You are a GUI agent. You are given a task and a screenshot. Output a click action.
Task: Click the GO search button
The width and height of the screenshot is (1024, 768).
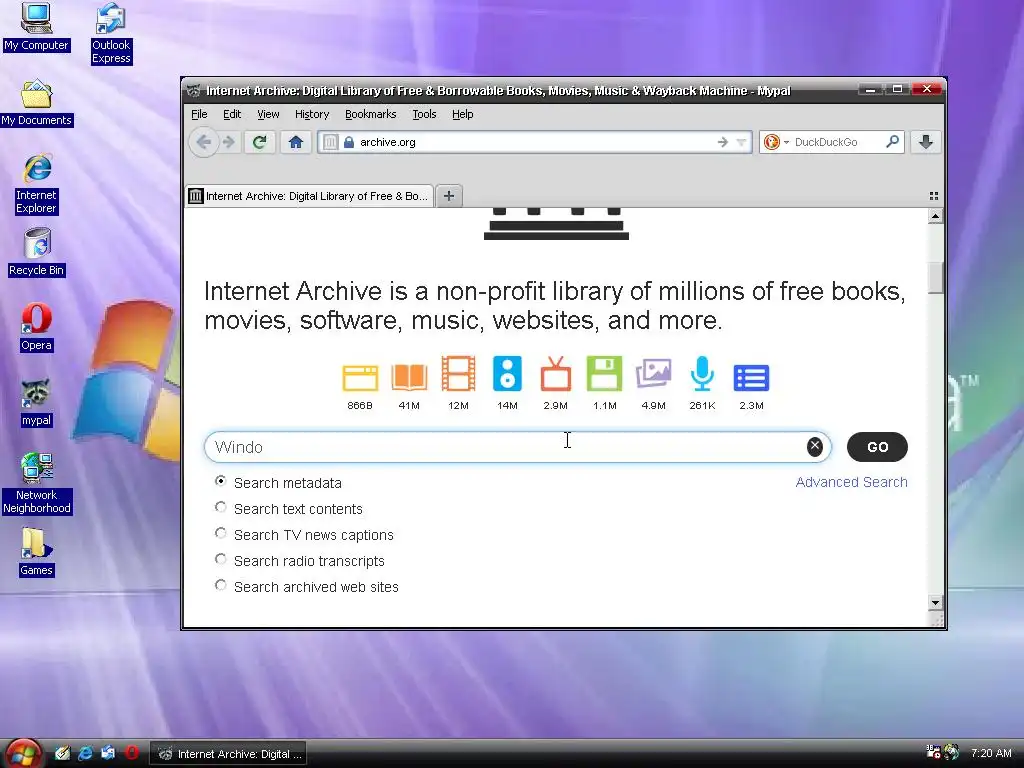tap(877, 447)
